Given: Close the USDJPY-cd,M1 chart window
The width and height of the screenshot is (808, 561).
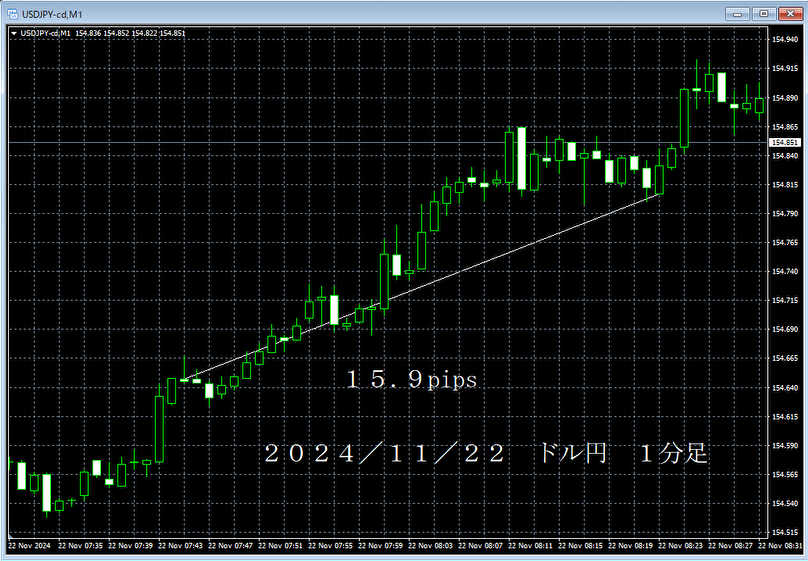Looking at the screenshot, I should click(790, 14).
